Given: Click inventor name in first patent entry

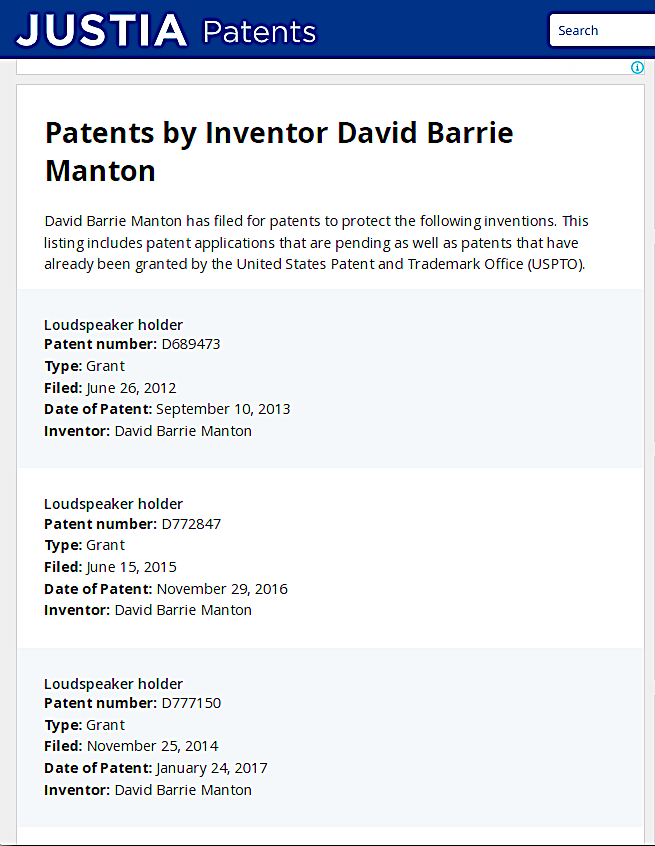Looking at the screenshot, I should point(183,431).
